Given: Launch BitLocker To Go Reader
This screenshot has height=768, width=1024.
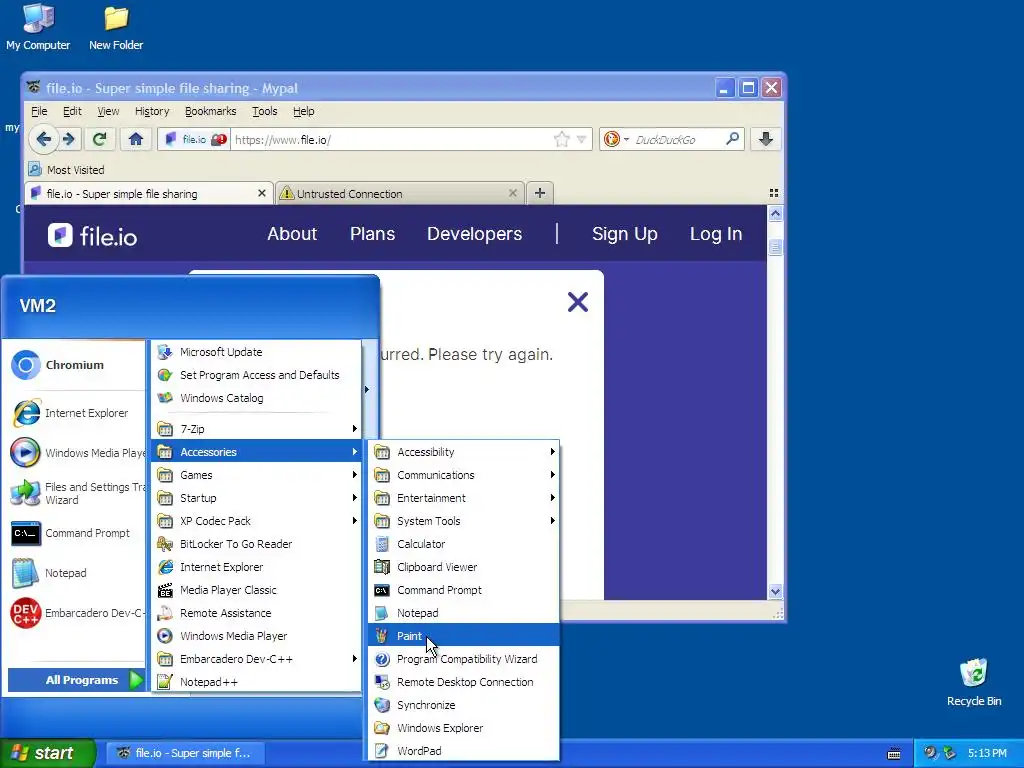Looking at the screenshot, I should 256,543.
